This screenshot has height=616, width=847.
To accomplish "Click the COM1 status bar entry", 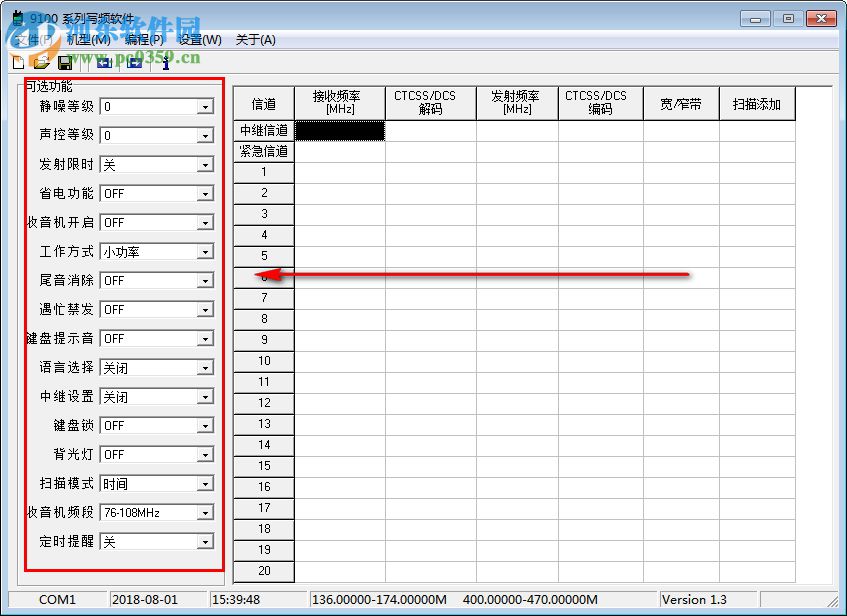I will click(57, 600).
